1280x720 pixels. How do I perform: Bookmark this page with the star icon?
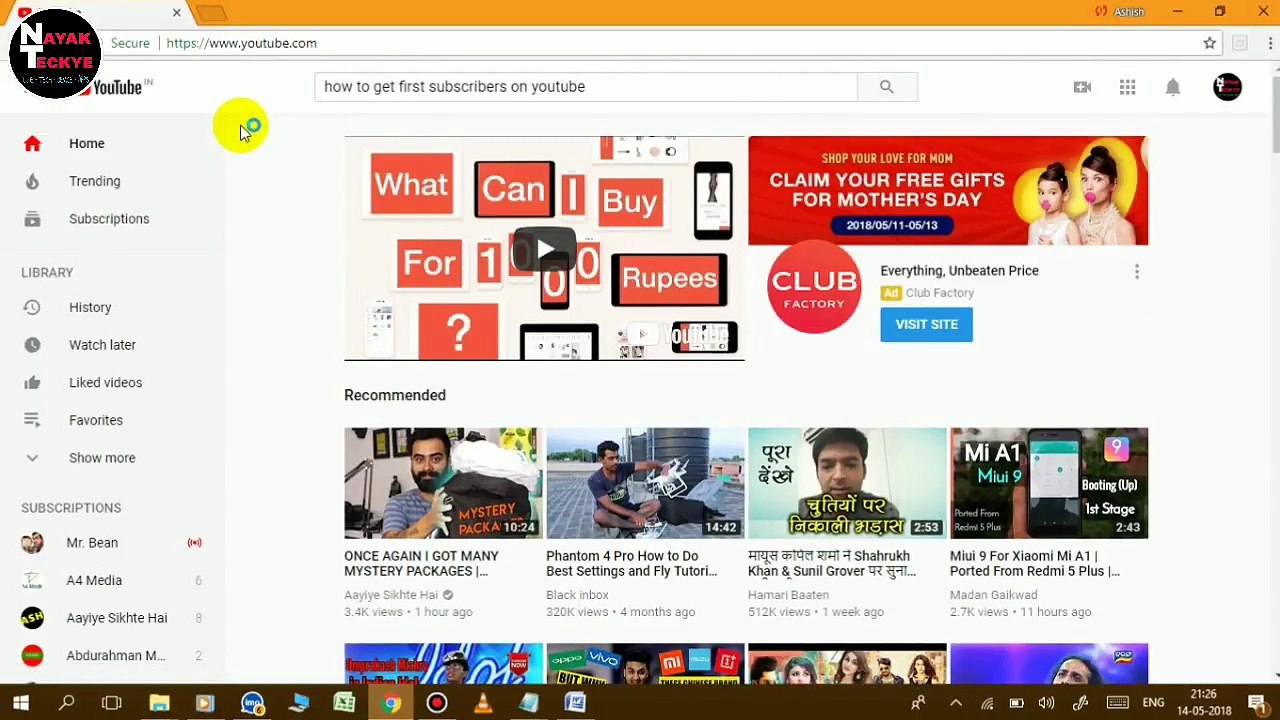click(1209, 43)
